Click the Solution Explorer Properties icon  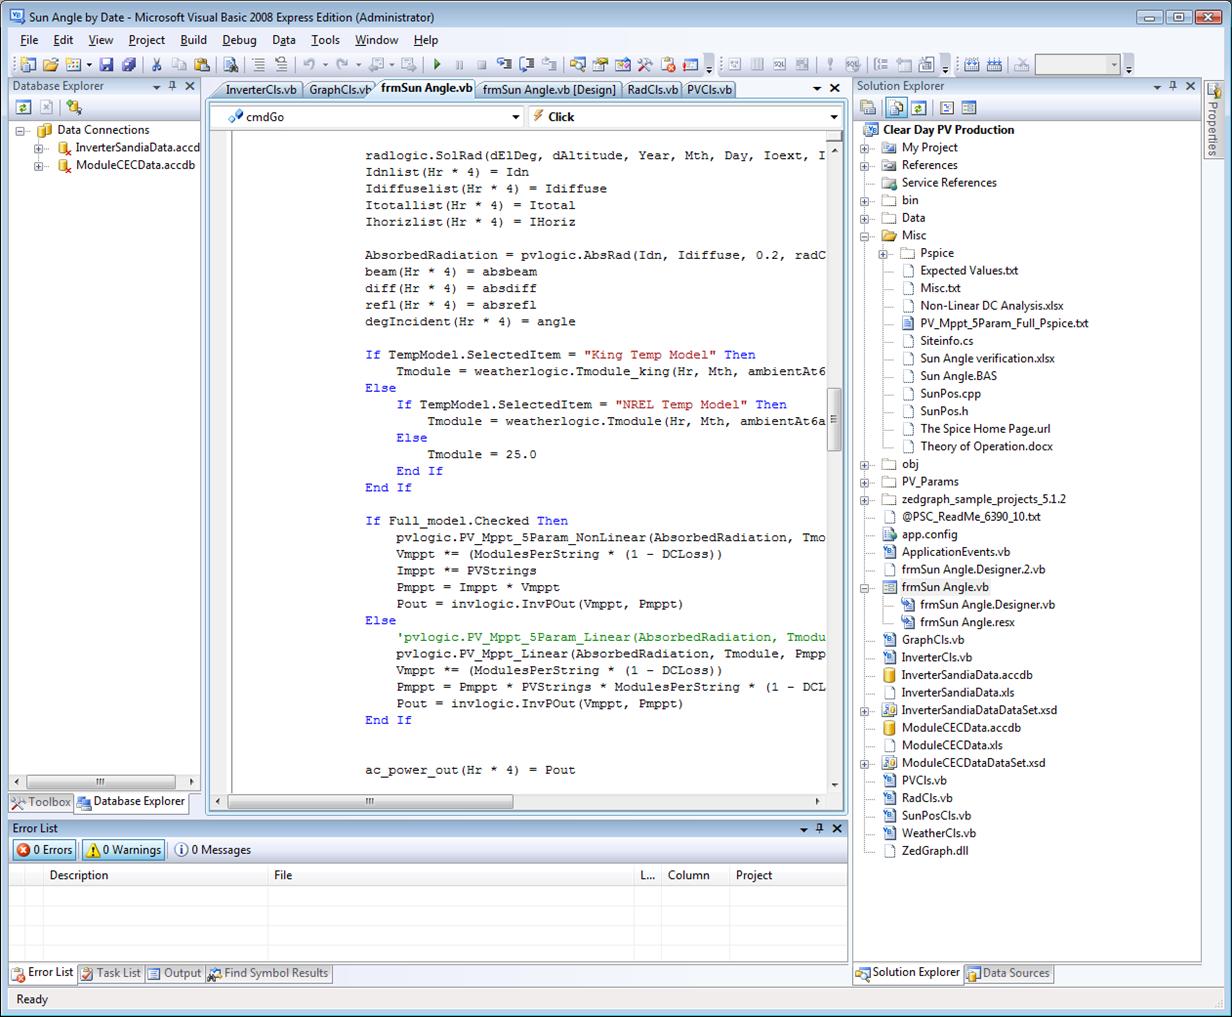coord(868,107)
